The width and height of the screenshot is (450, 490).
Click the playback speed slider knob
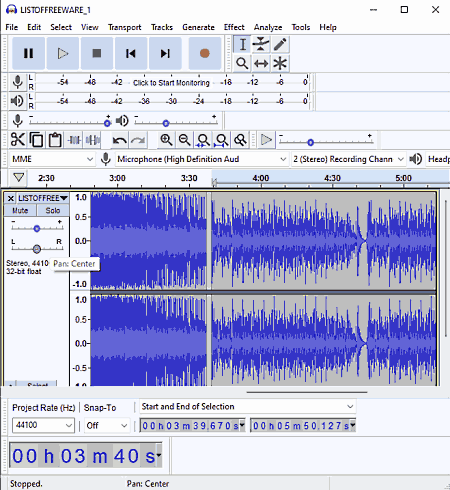coord(310,142)
